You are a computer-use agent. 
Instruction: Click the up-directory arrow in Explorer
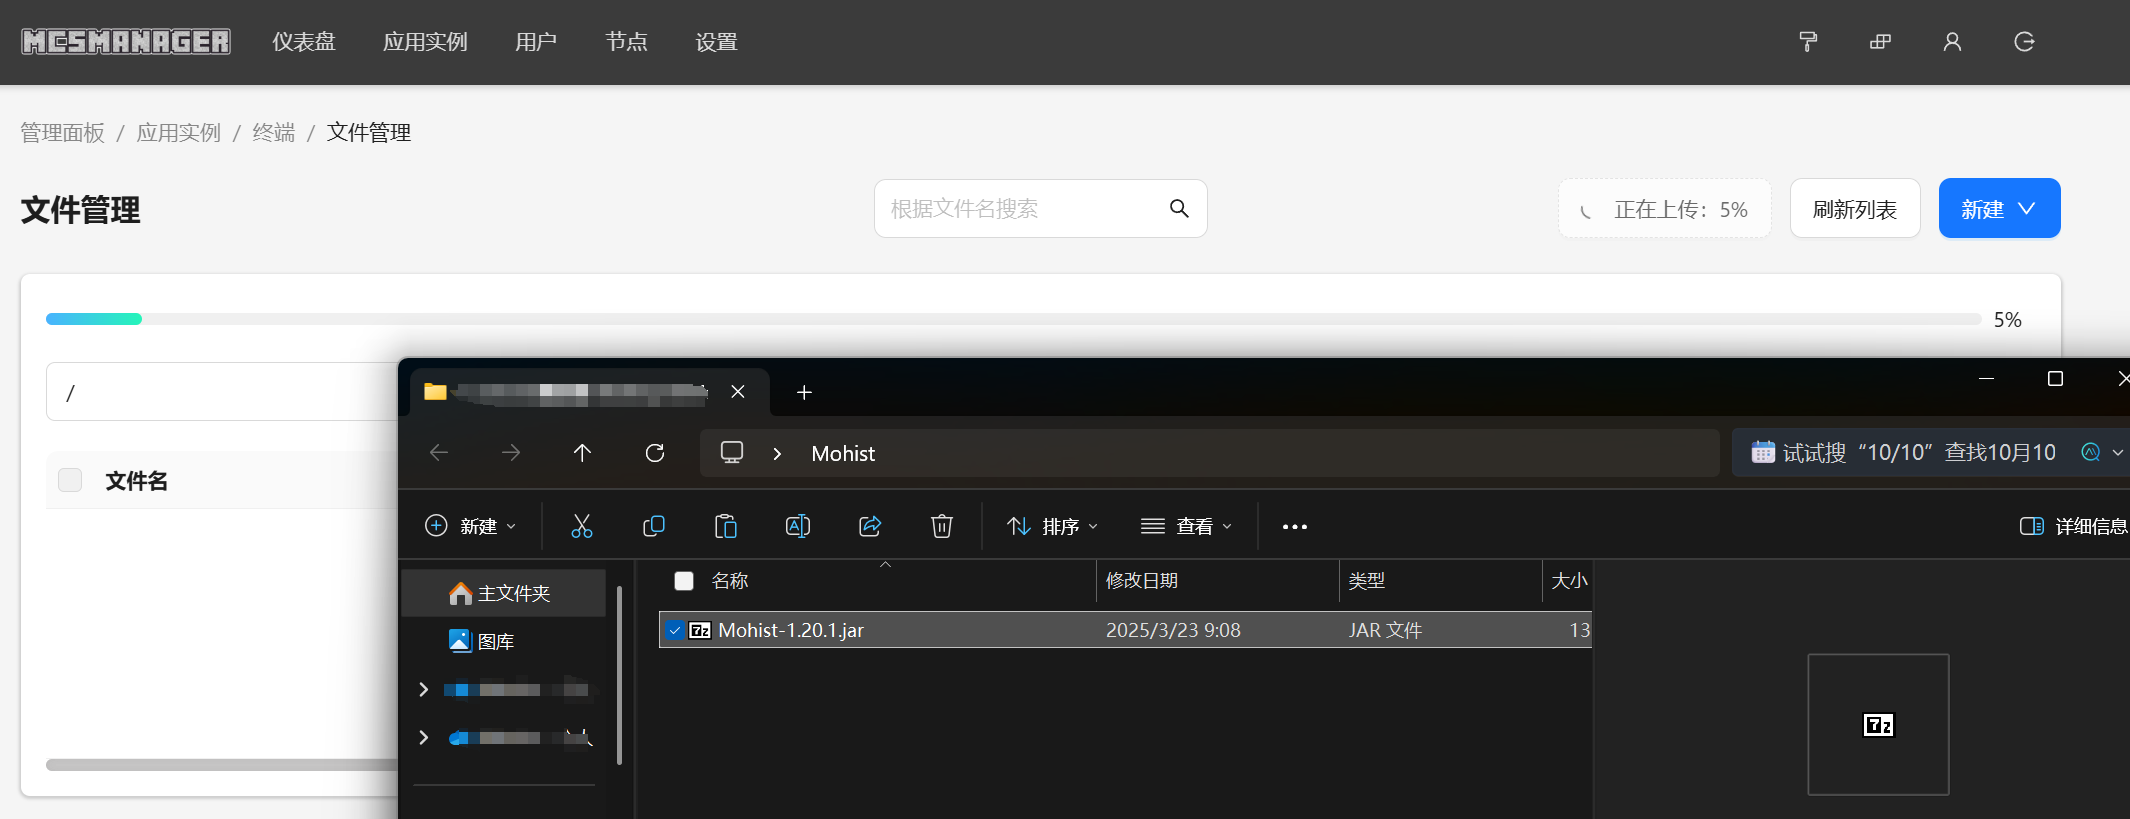coord(582,453)
